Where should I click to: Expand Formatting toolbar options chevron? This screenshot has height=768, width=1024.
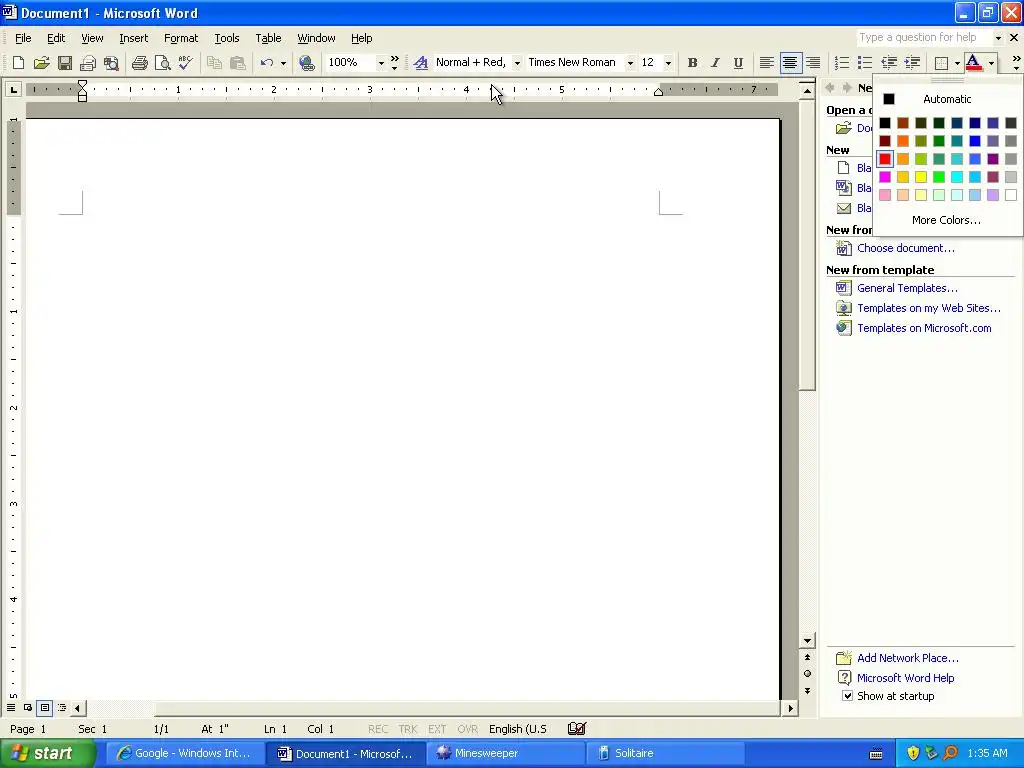1016,63
